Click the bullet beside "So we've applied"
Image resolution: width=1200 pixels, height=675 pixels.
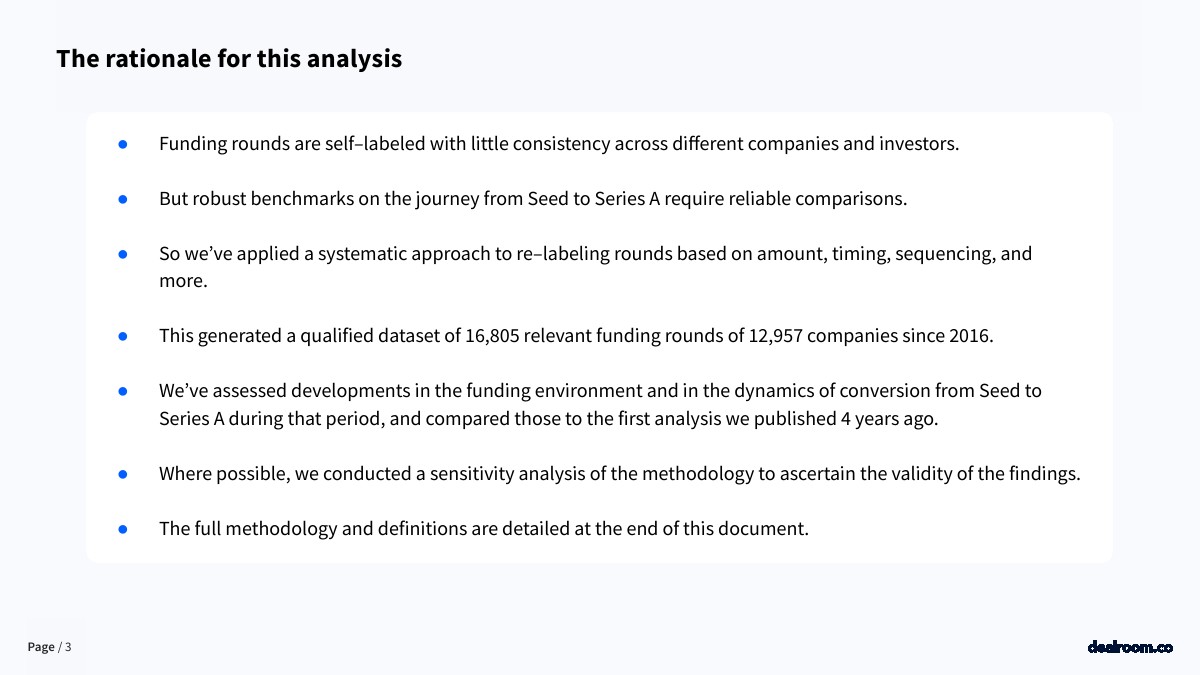click(x=123, y=254)
